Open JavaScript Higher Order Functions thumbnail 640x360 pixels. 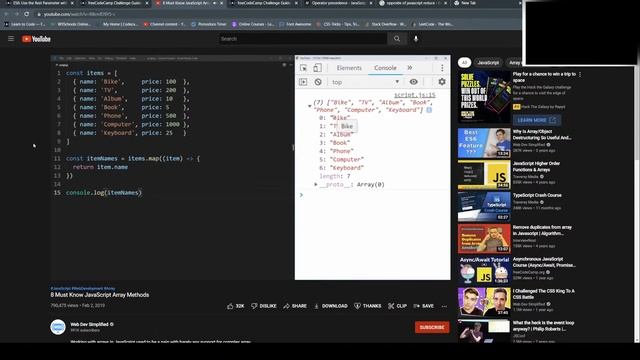tap(484, 175)
